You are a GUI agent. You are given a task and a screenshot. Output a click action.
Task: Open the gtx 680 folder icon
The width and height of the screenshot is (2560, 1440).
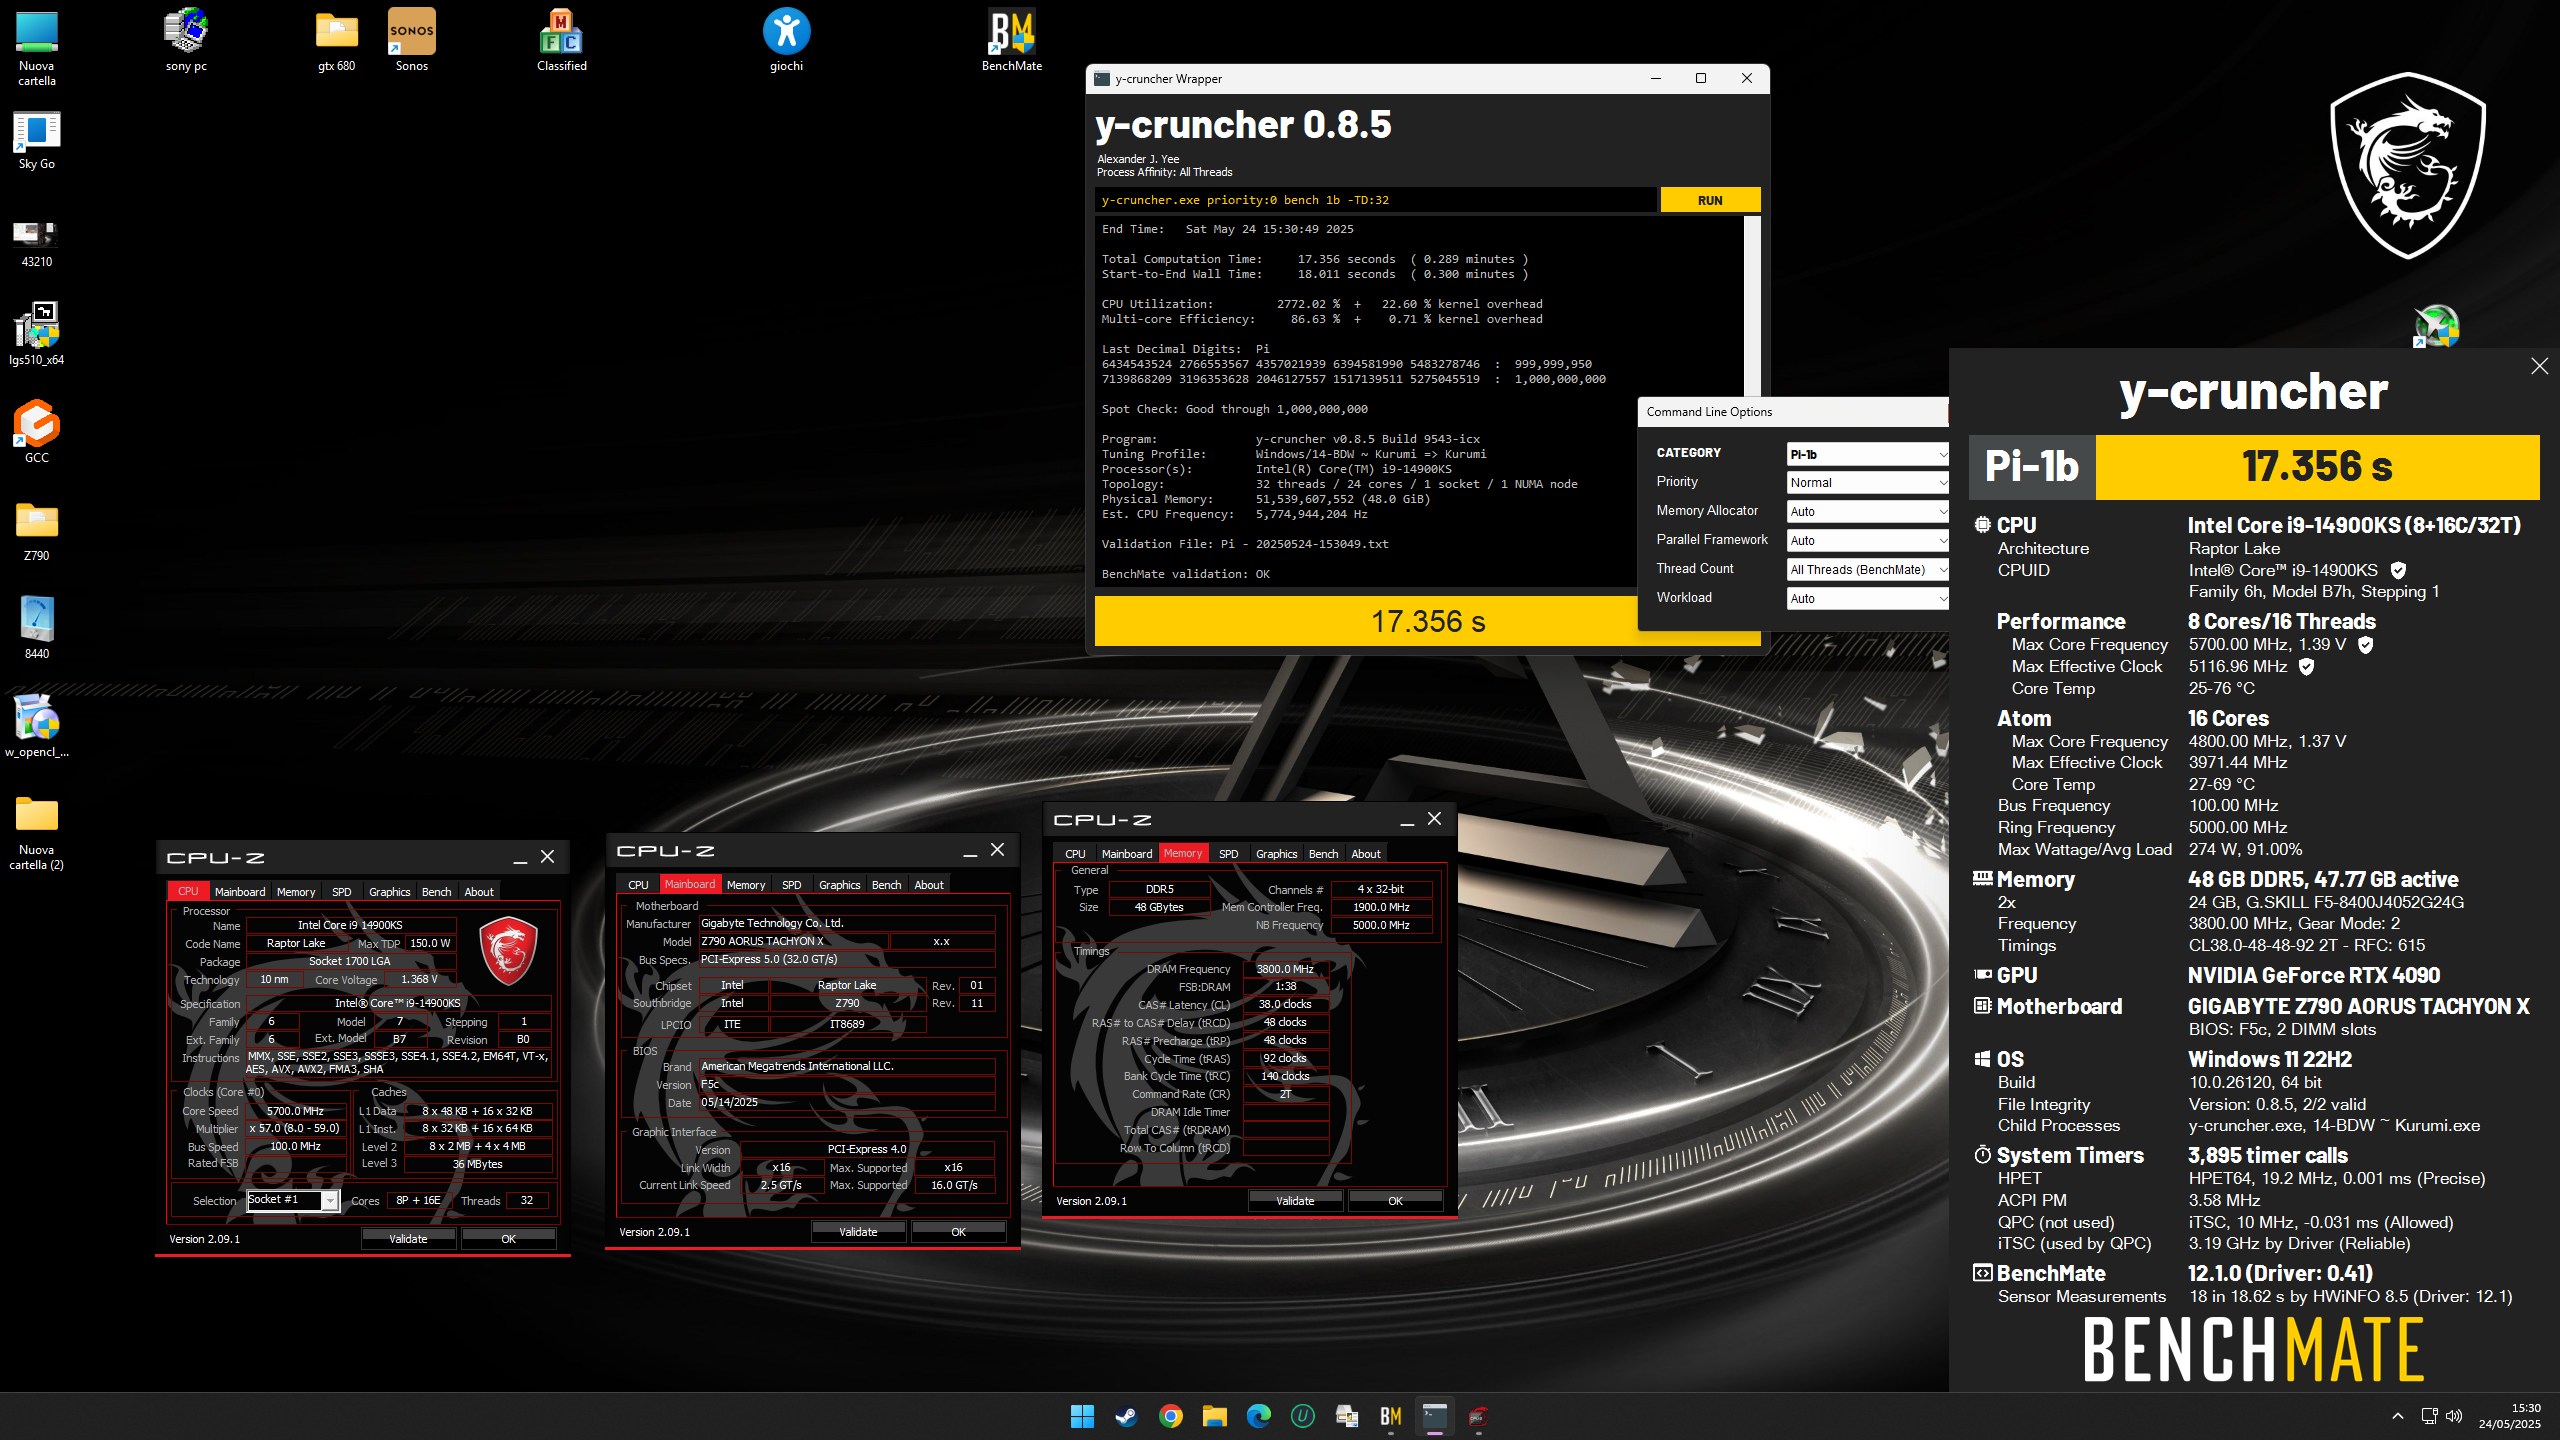tap(337, 42)
